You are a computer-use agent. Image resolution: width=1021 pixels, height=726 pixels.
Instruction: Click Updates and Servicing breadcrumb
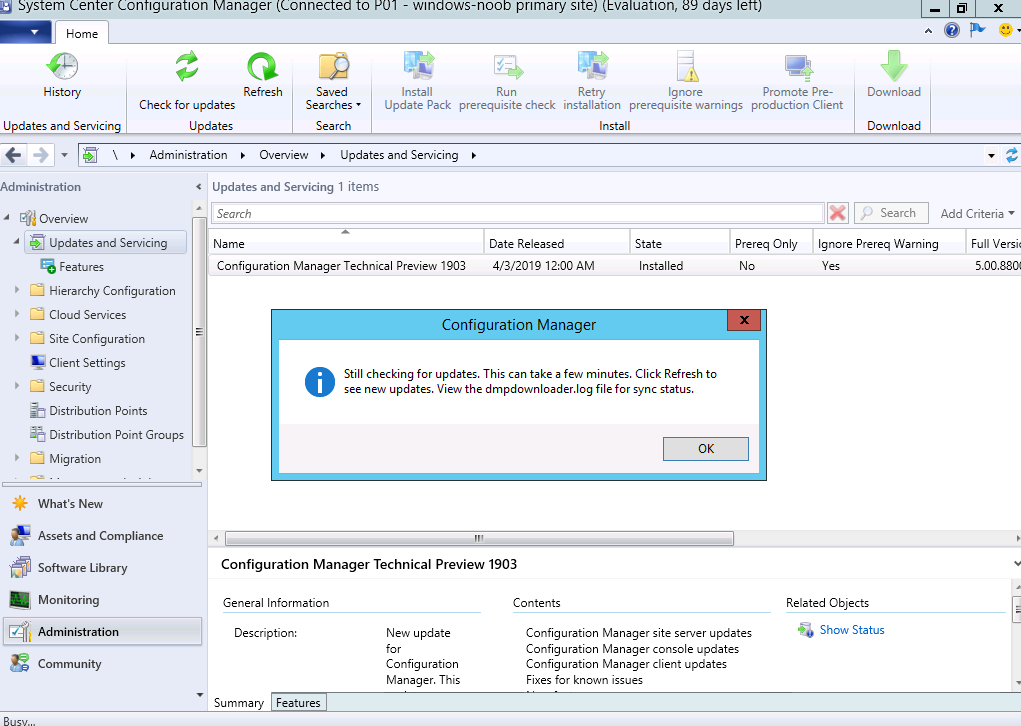(399, 155)
